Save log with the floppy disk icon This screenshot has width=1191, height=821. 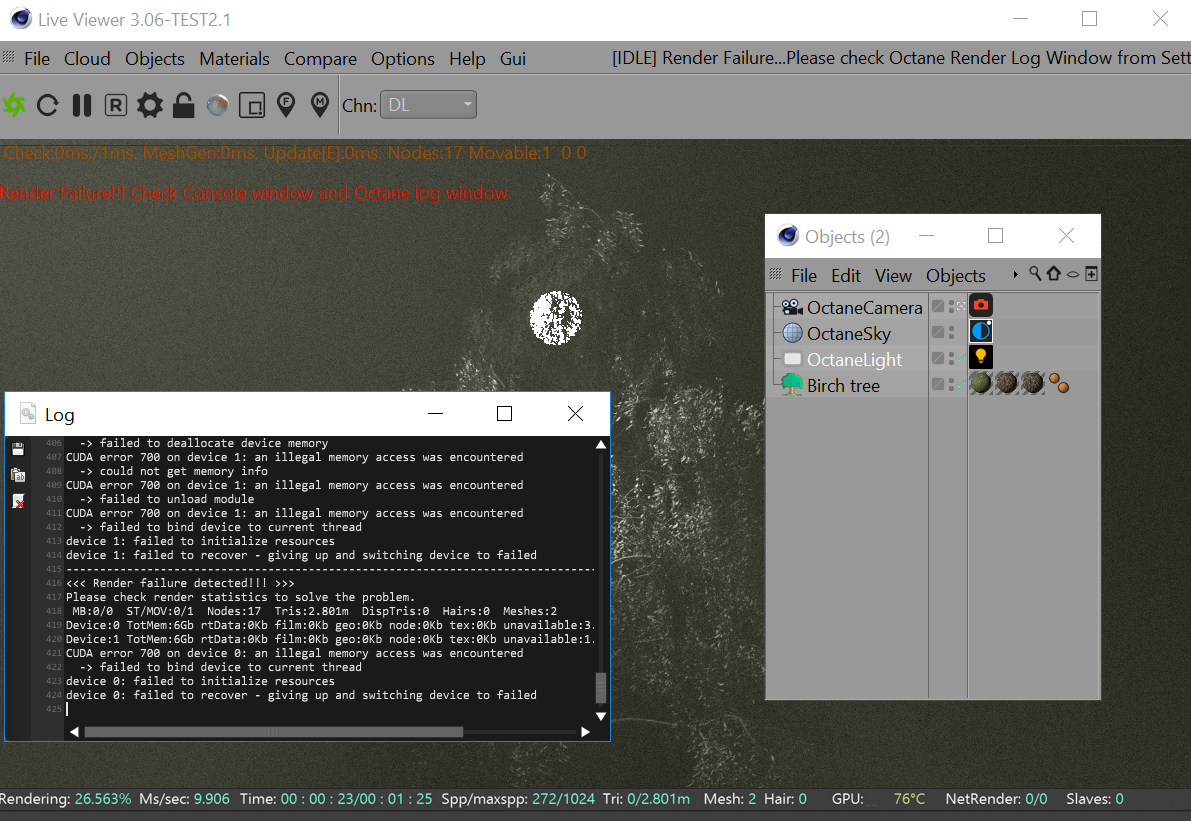[x=18, y=449]
